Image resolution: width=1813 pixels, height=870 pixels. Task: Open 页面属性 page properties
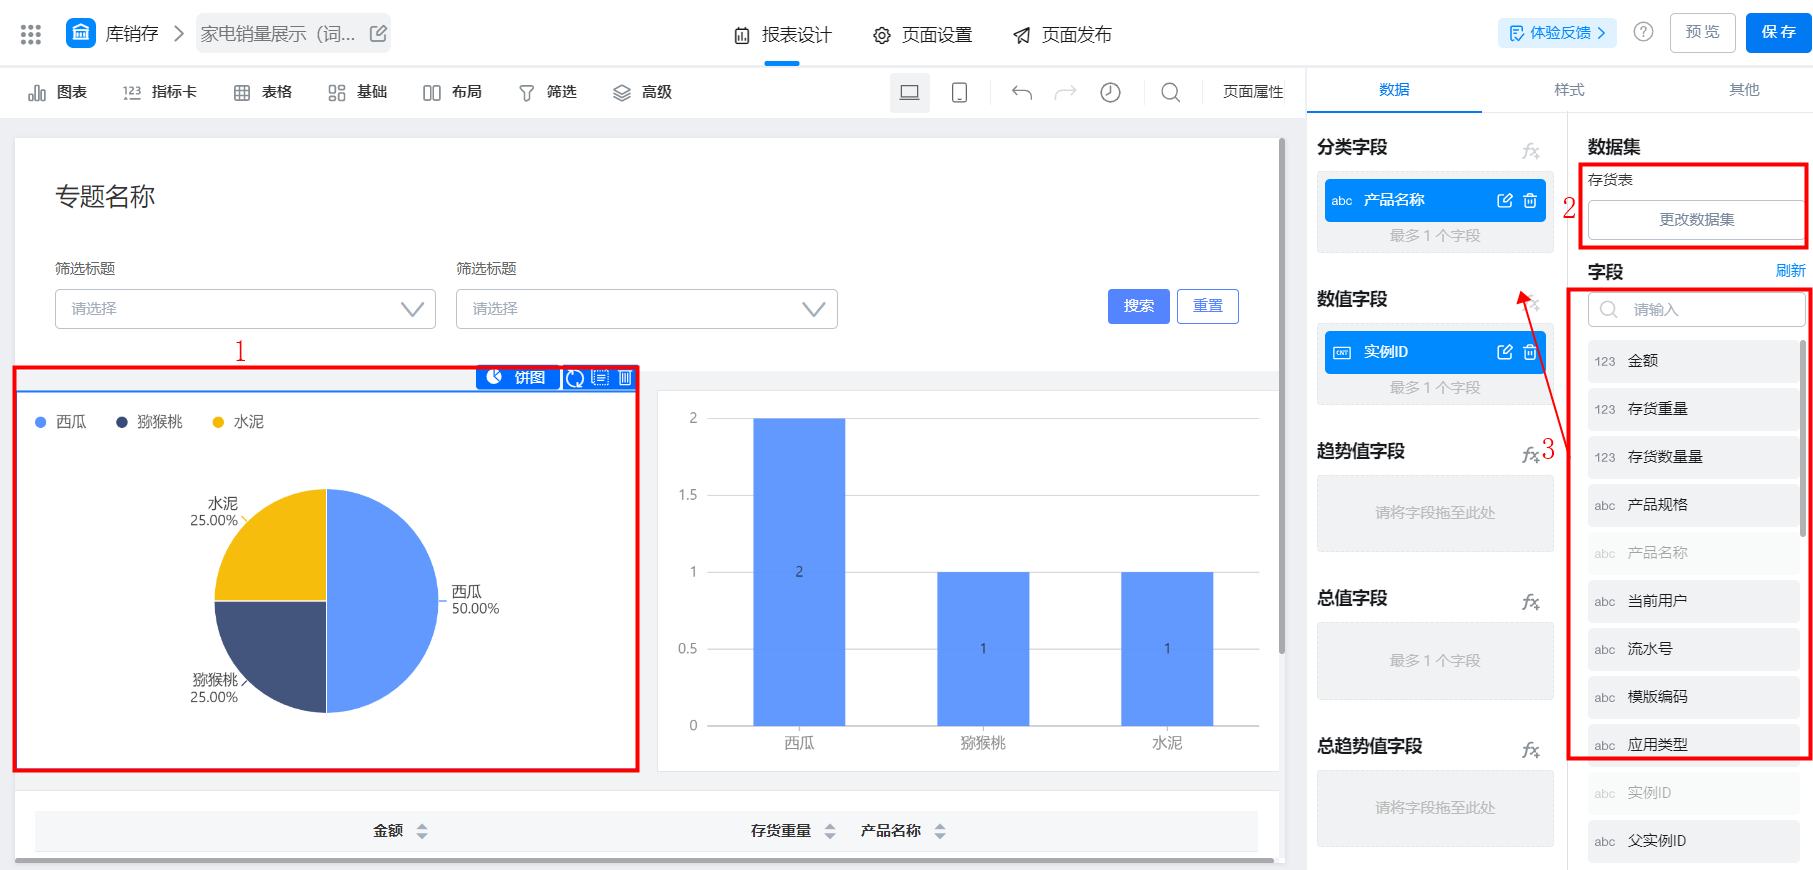(x=1253, y=92)
